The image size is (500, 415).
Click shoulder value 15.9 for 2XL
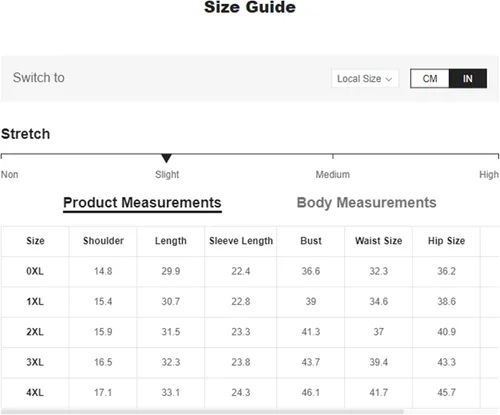[x=103, y=332]
